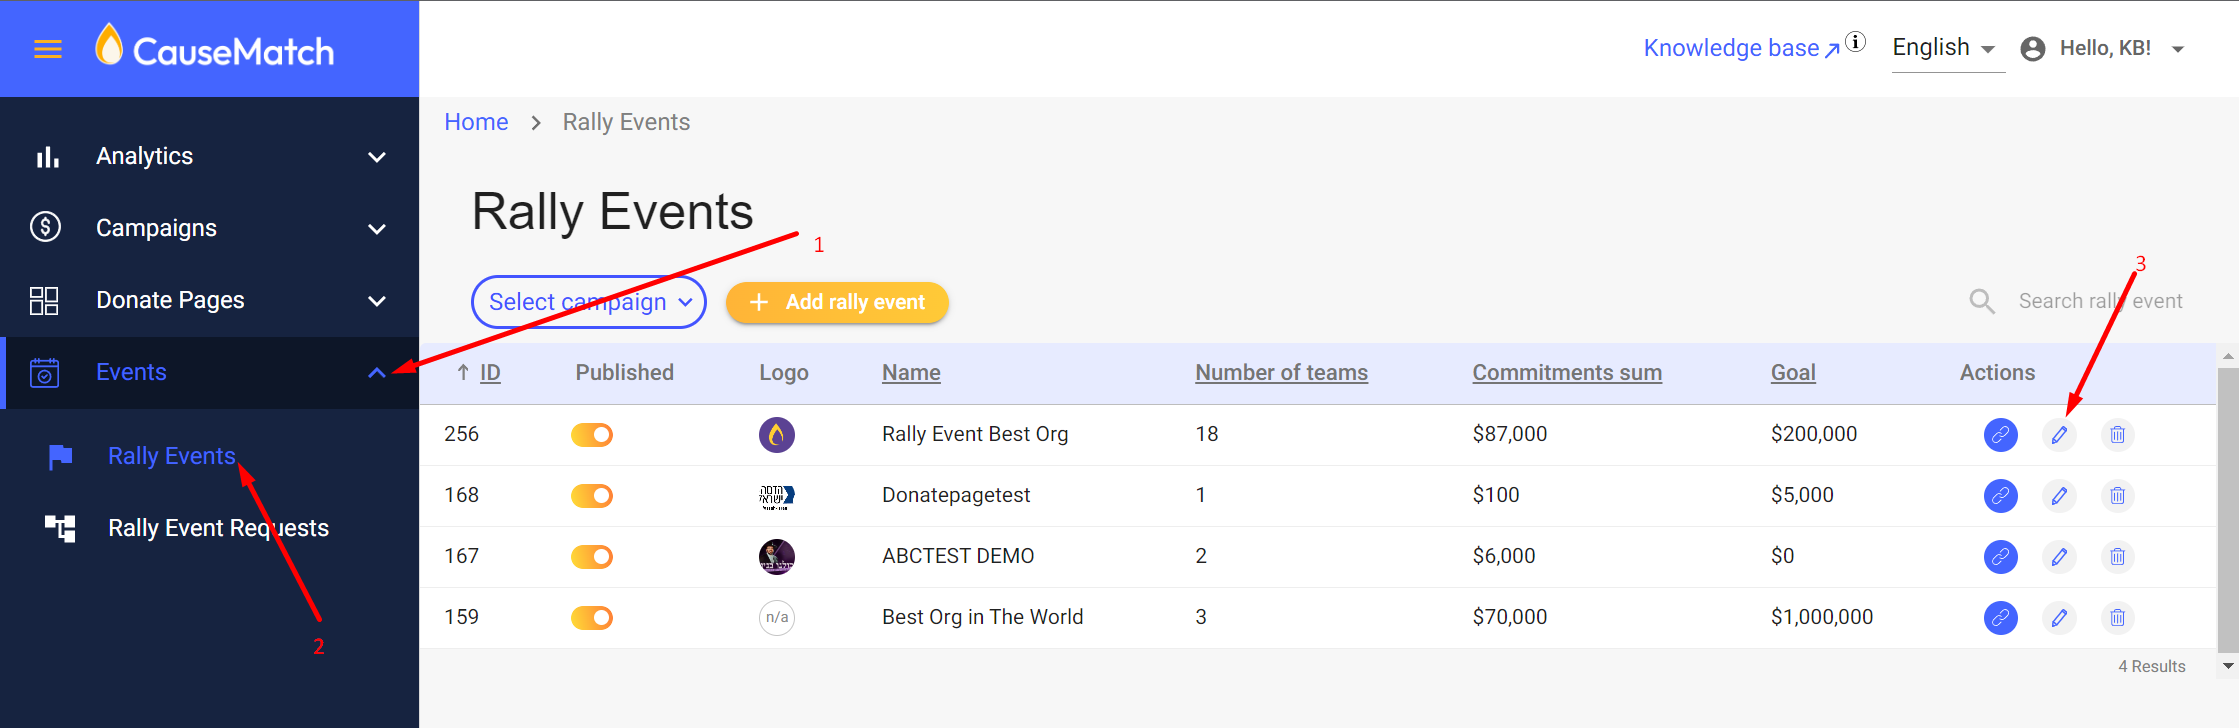2239x728 pixels.
Task: Click the CauseMatch flame logo
Action: pyautogui.click(x=109, y=44)
